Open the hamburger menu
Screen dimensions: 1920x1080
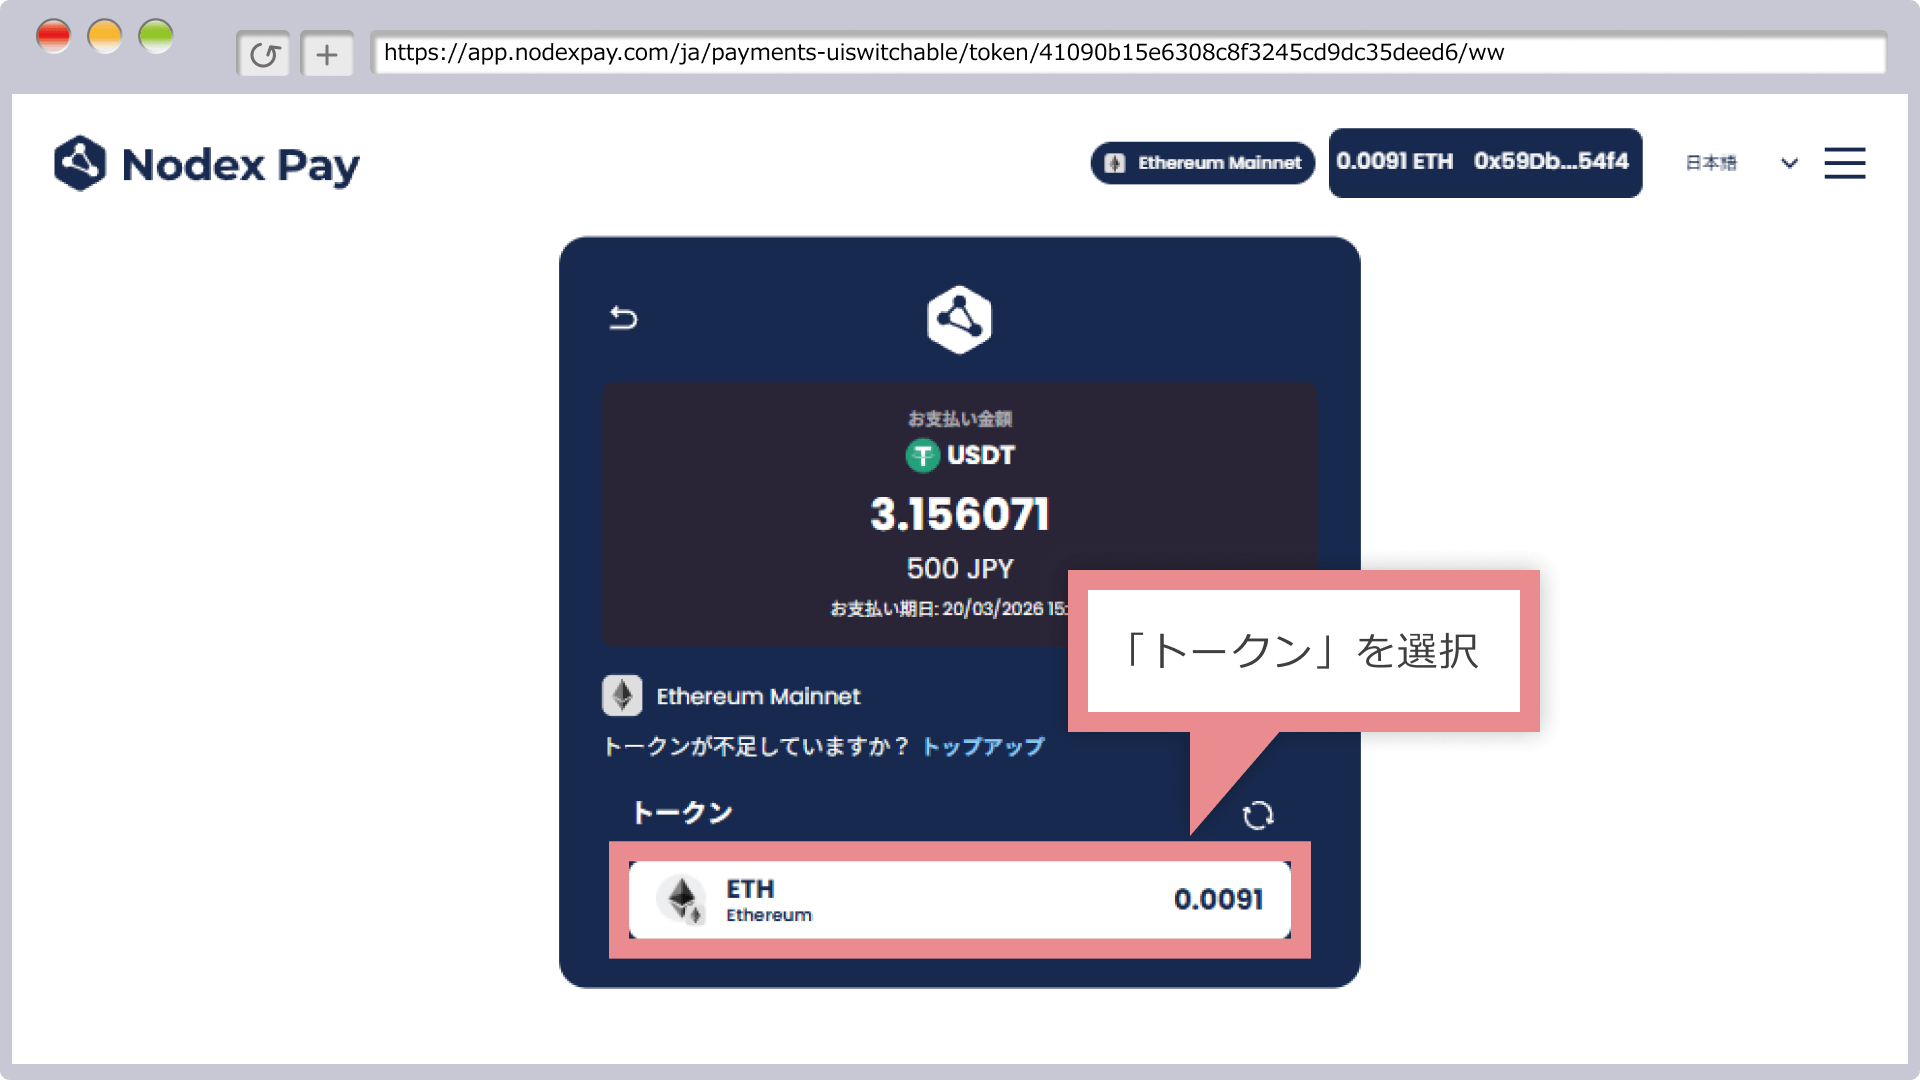[1844, 163]
